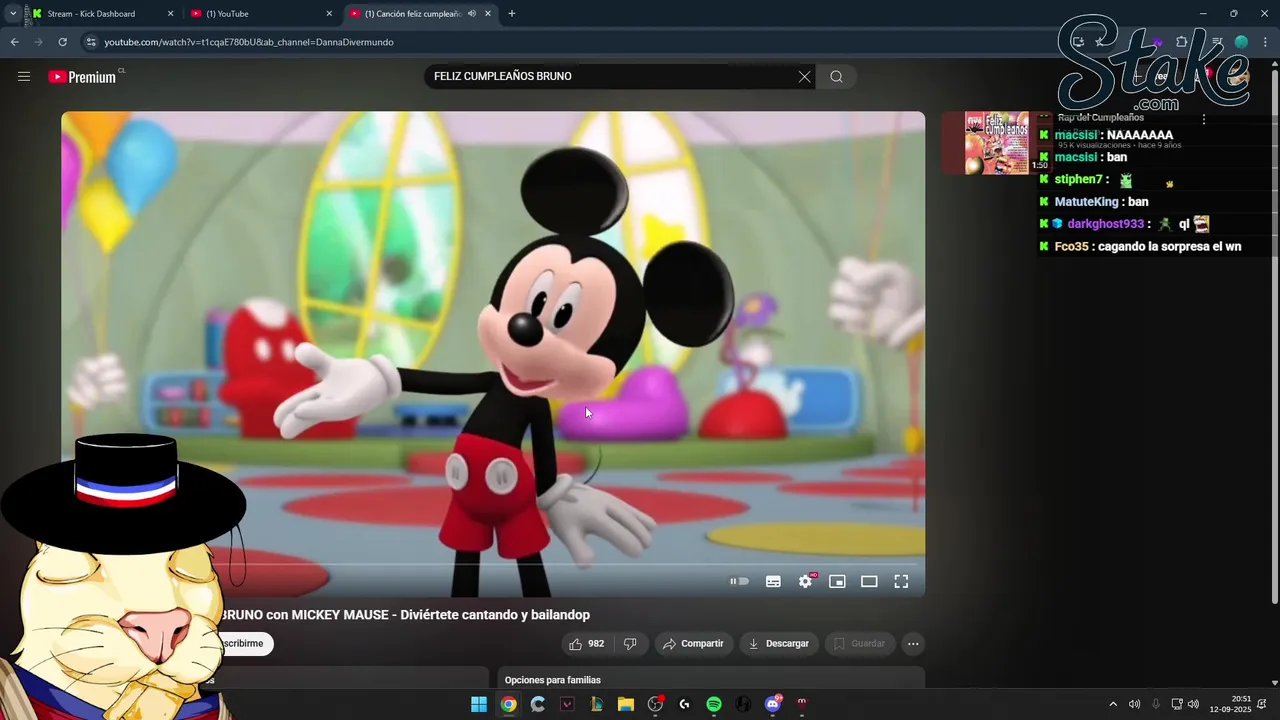
Task: Like the video with 982 likes
Action: (586, 644)
